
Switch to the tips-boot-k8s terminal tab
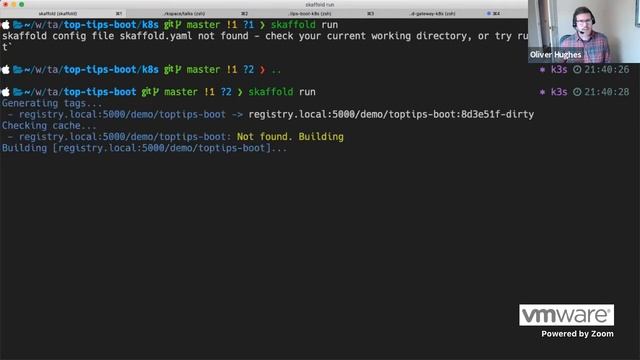[315, 13]
